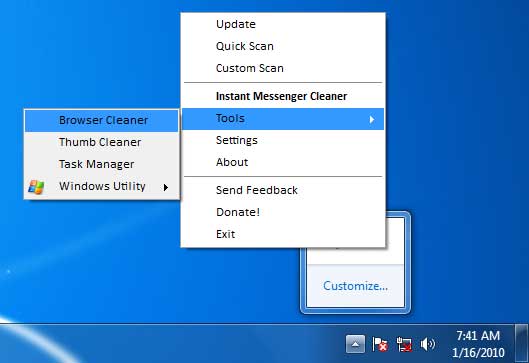Select About from the menu
Image resolution: width=529 pixels, height=363 pixels.
[283, 162]
